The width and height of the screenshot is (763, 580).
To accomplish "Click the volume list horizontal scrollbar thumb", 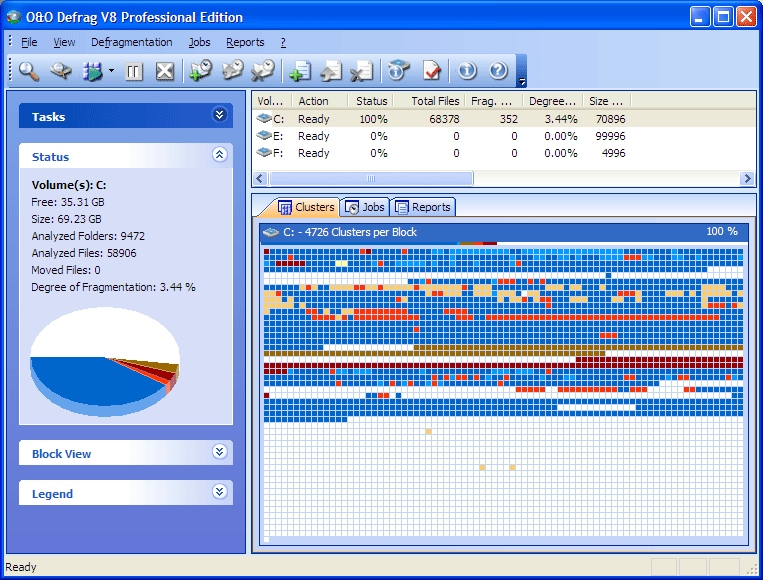I will point(371,179).
